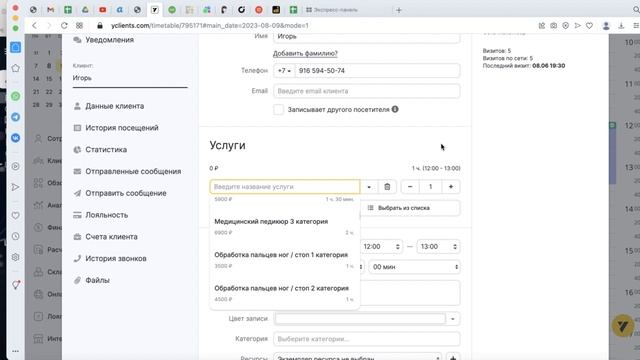The height and width of the screenshot is (360, 640).
Task: Open the sidebar three-dots menu
Action: pos(16,351)
